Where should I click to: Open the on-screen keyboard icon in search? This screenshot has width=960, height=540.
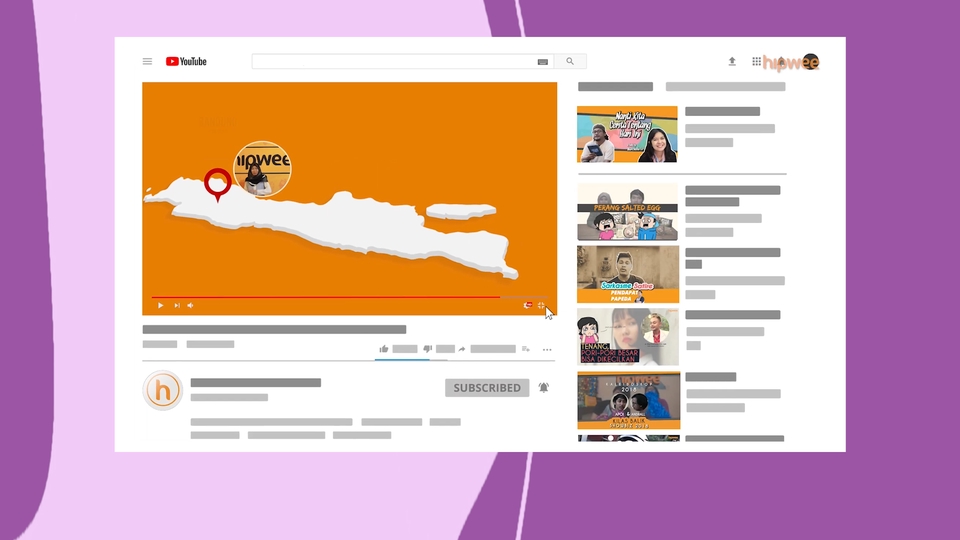[542, 62]
